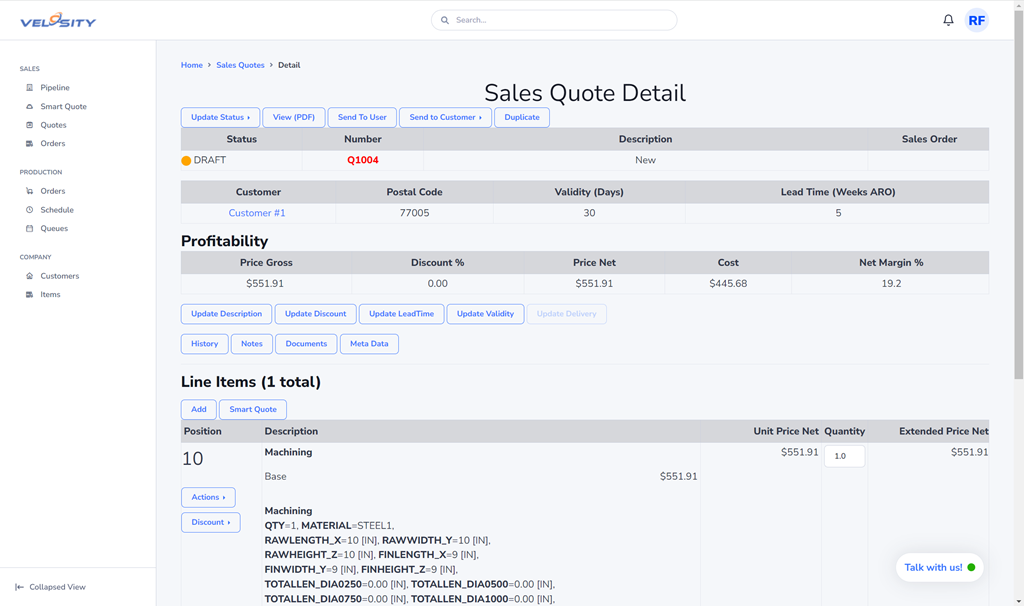Click the Velosity logo

pos(58,21)
